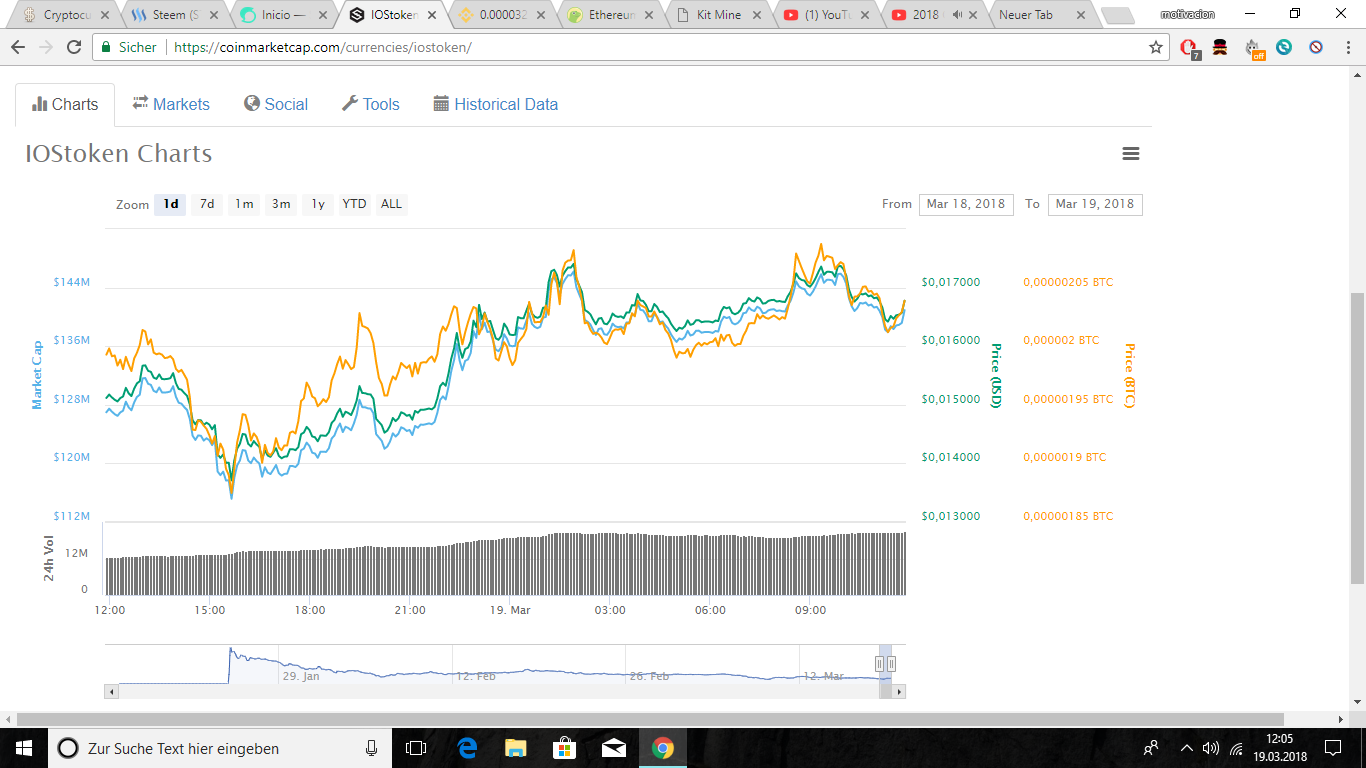Open the Action Center notifications
Image resolution: width=1366 pixels, height=768 pixels.
(x=1332, y=748)
